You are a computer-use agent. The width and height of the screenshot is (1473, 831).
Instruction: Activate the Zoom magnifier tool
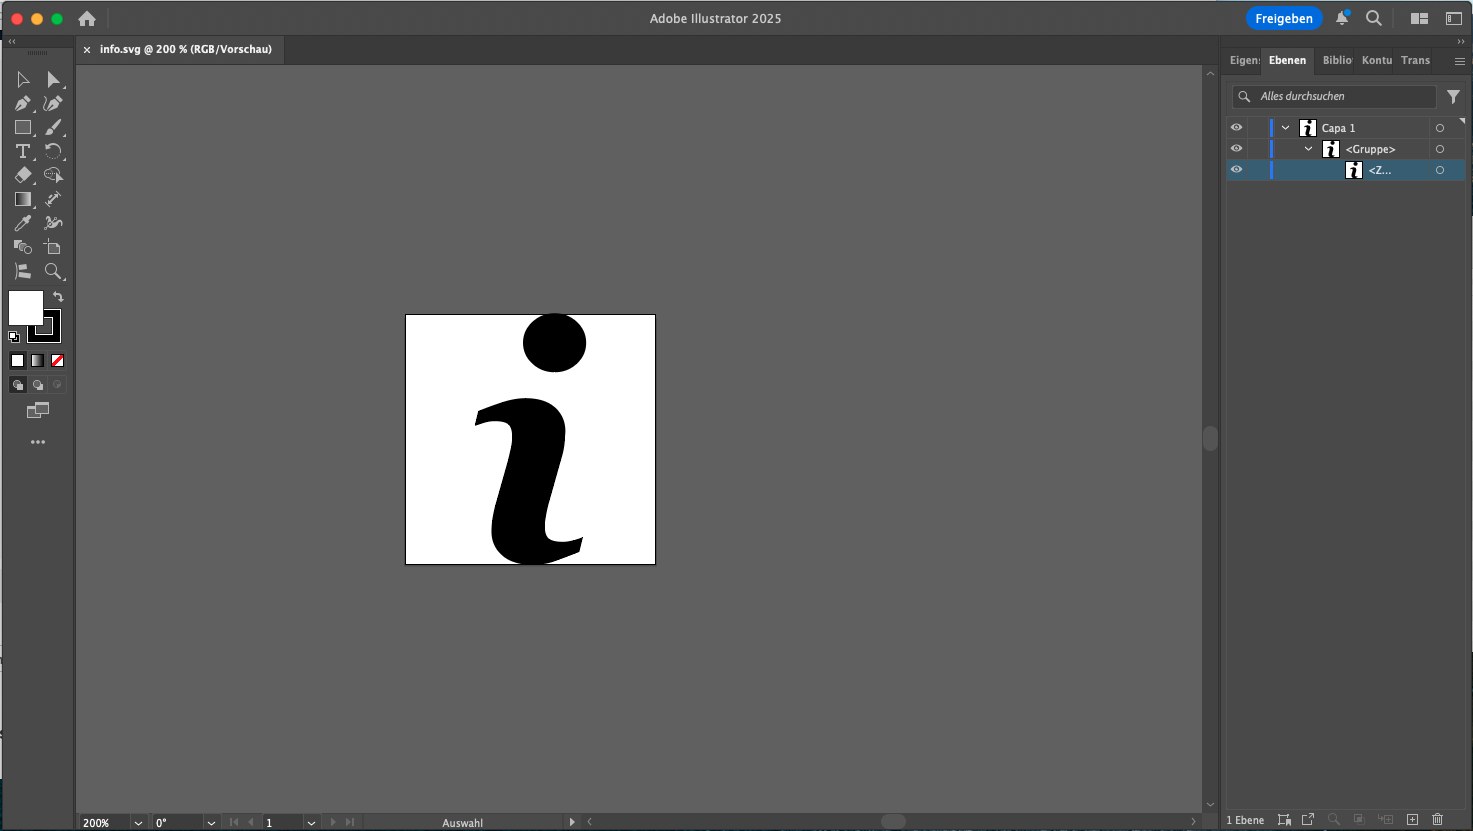(x=53, y=271)
